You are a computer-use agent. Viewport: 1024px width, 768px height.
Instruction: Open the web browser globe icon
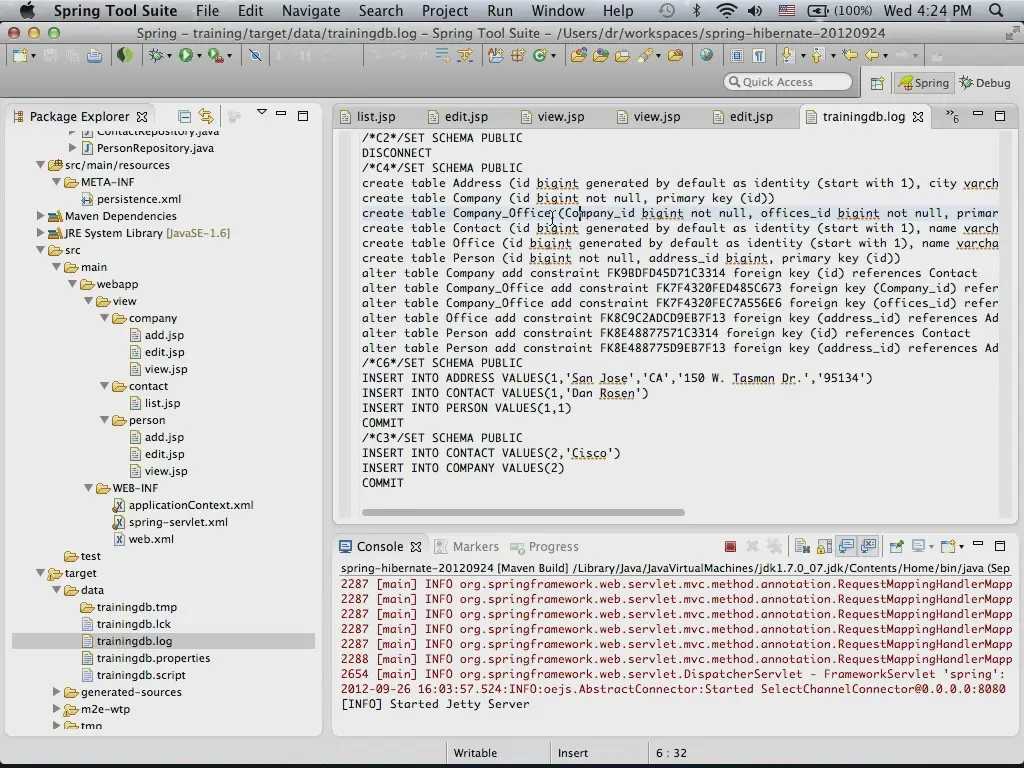(x=707, y=56)
